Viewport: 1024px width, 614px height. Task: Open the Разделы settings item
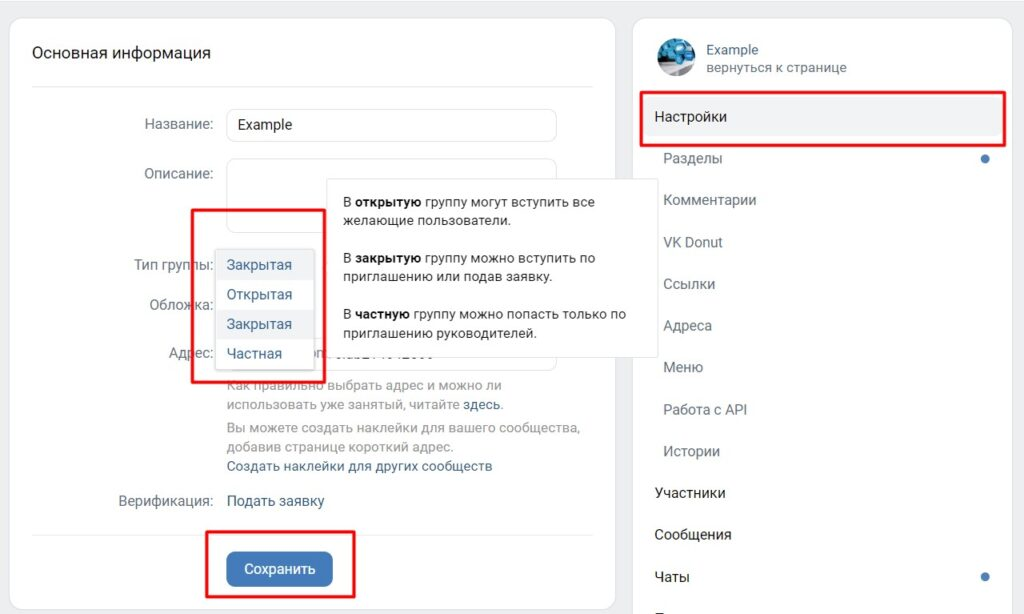click(822, 159)
